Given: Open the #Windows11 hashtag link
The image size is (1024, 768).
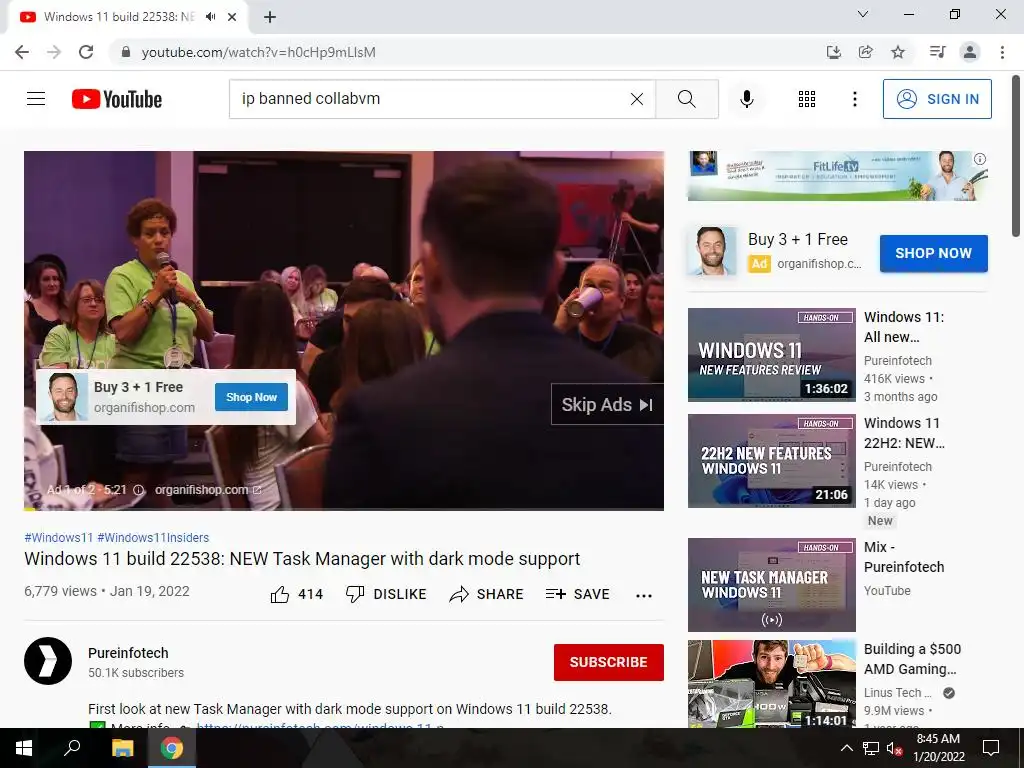Looking at the screenshot, I should click(59, 537).
